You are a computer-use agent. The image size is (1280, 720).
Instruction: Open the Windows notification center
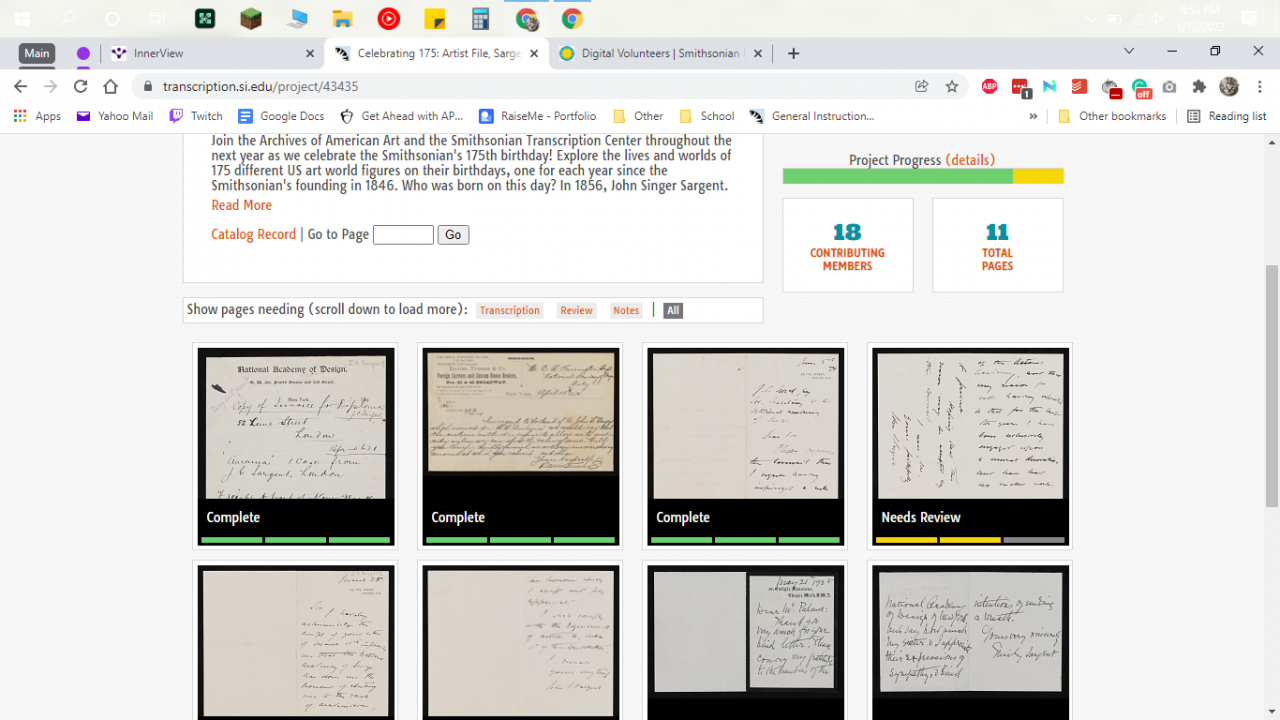tap(1249, 18)
